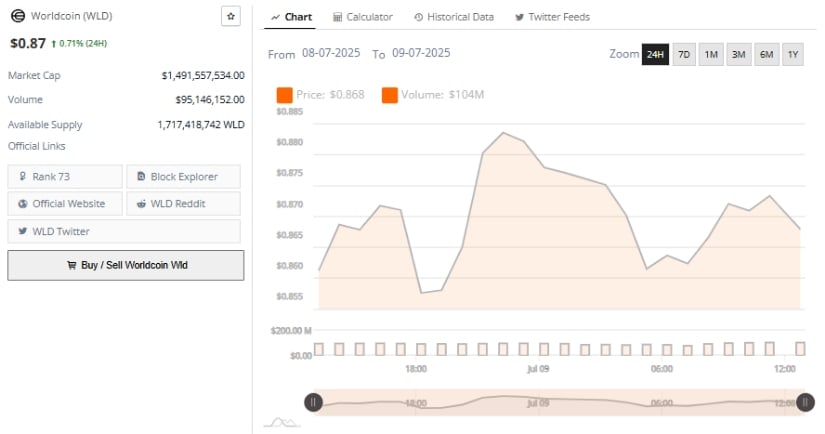Click Market Cap value $1,491,557,534.00
This screenshot has height=434, width=825.
pos(203,76)
